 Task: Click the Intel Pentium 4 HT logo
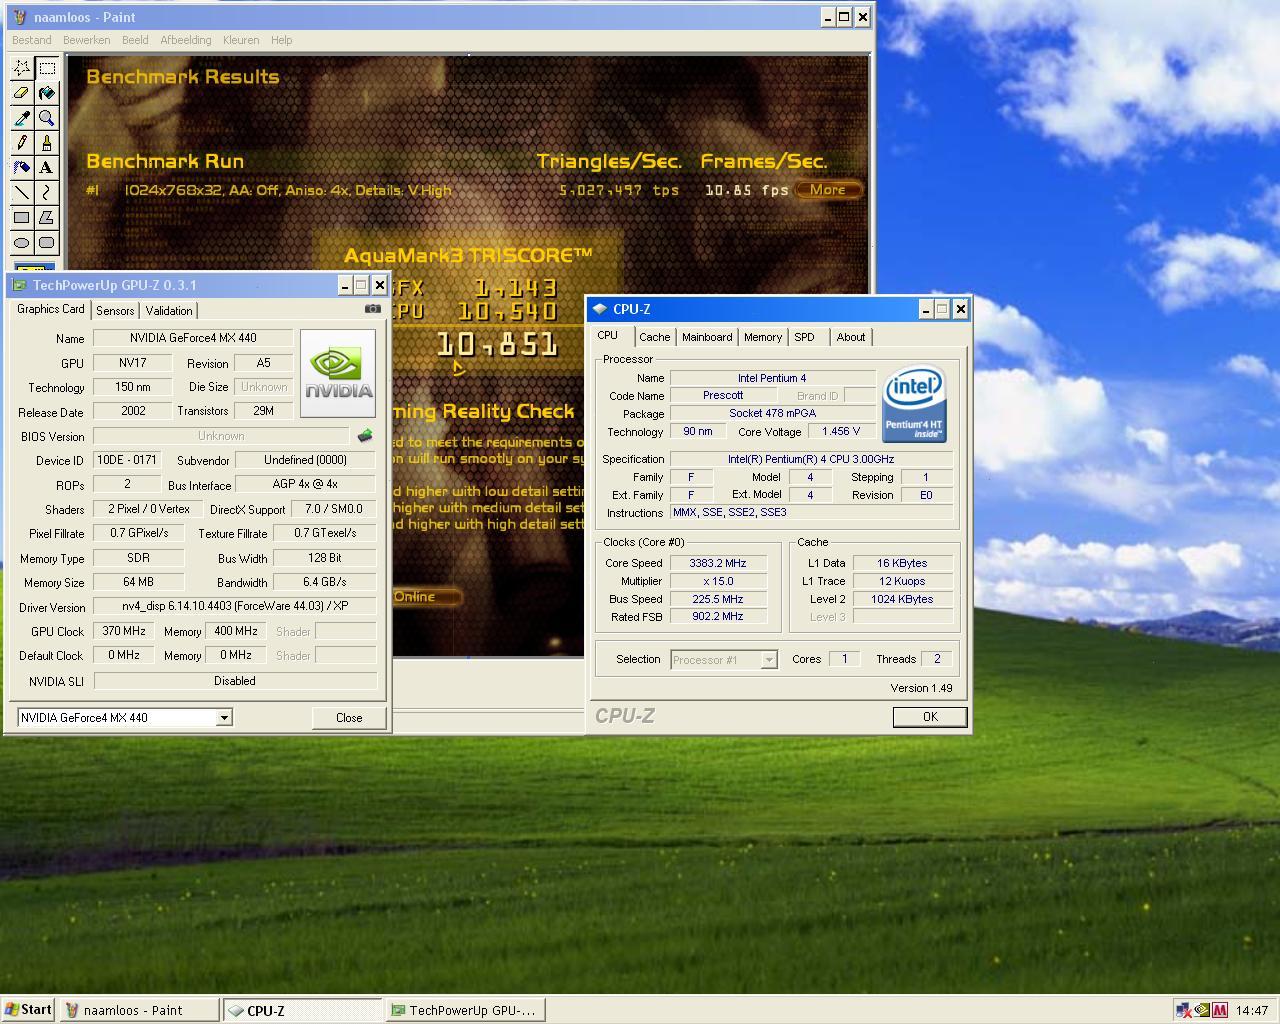tap(914, 404)
